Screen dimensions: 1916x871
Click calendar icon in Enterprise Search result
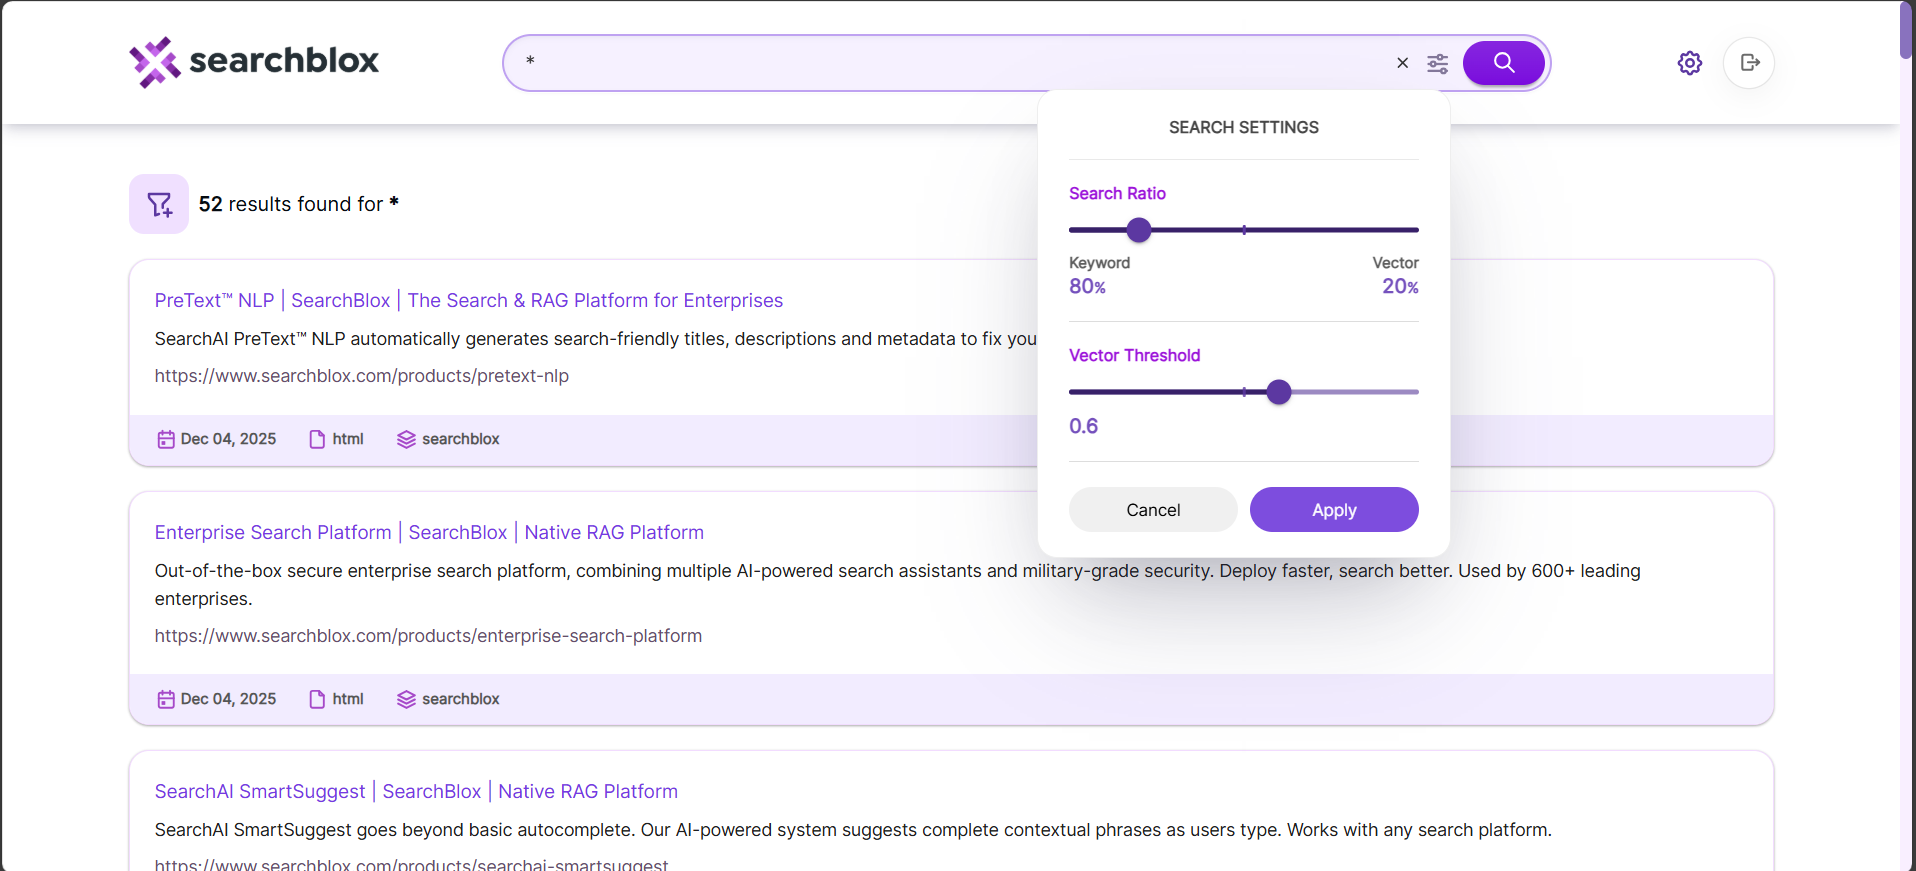(x=166, y=700)
